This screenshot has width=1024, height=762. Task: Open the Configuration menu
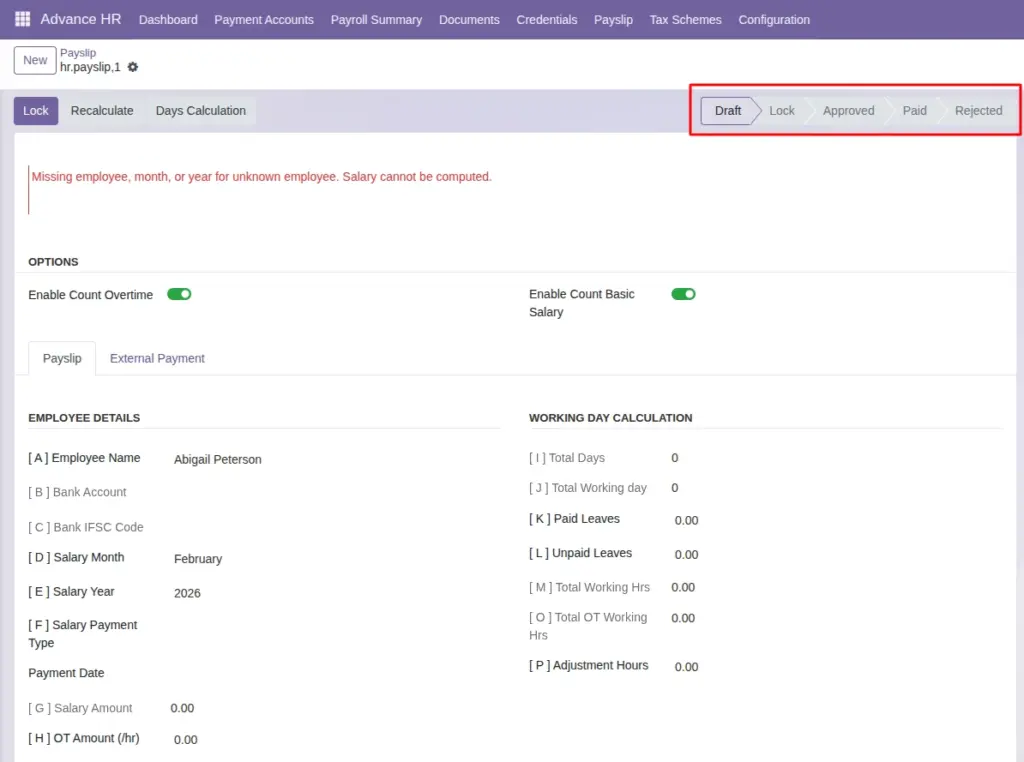774,20
